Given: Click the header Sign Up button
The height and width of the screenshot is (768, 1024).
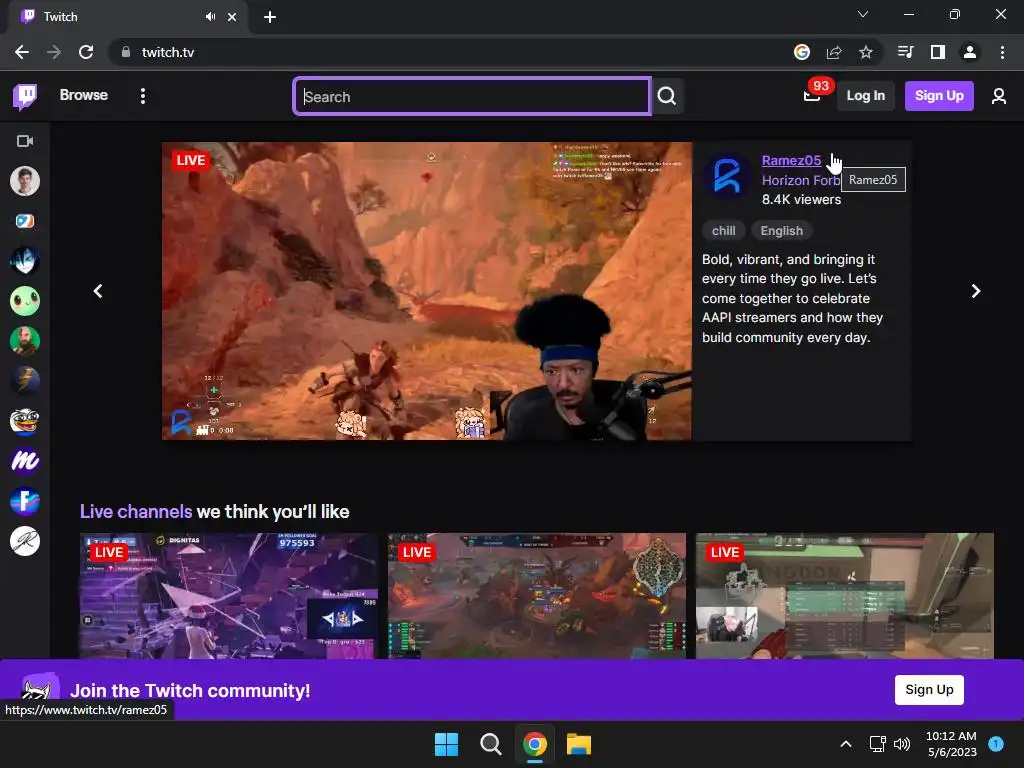Looking at the screenshot, I should tap(939, 96).
